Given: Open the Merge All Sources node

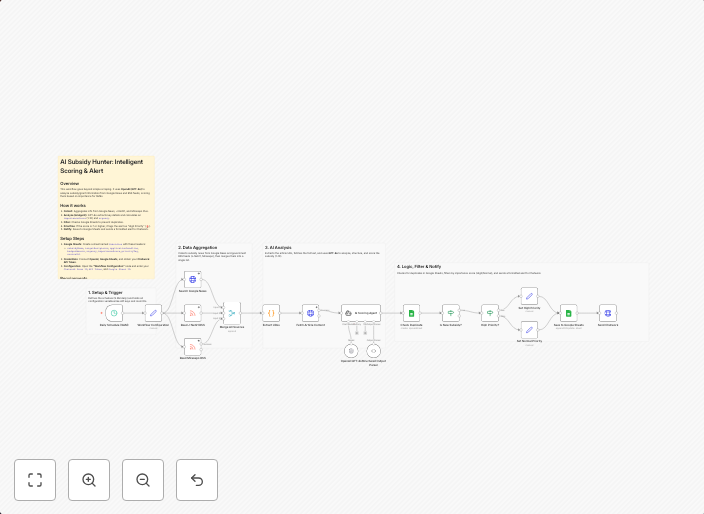Looking at the screenshot, I should click(x=232, y=313).
